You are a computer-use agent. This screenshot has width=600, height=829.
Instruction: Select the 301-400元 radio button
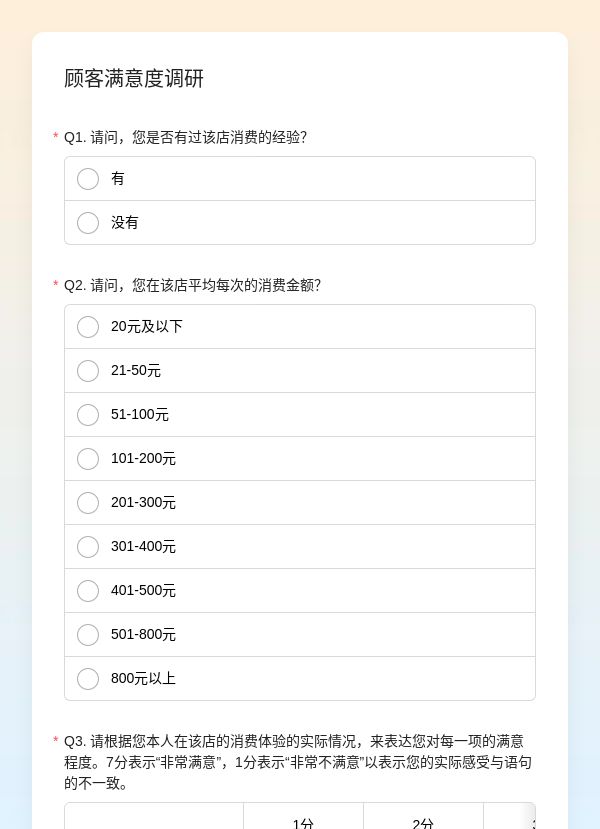click(88, 547)
